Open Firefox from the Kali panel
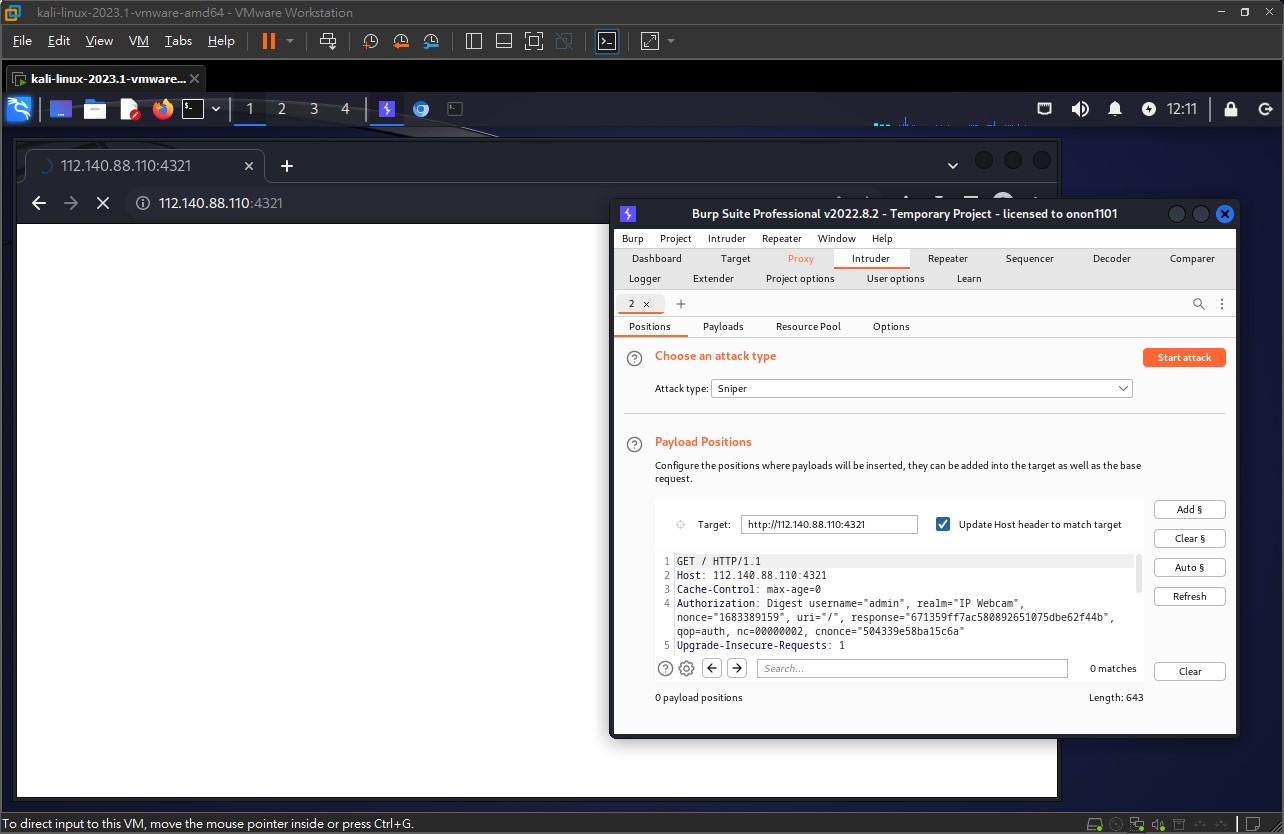This screenshot has width=1284, height=834. coord(163,109)
